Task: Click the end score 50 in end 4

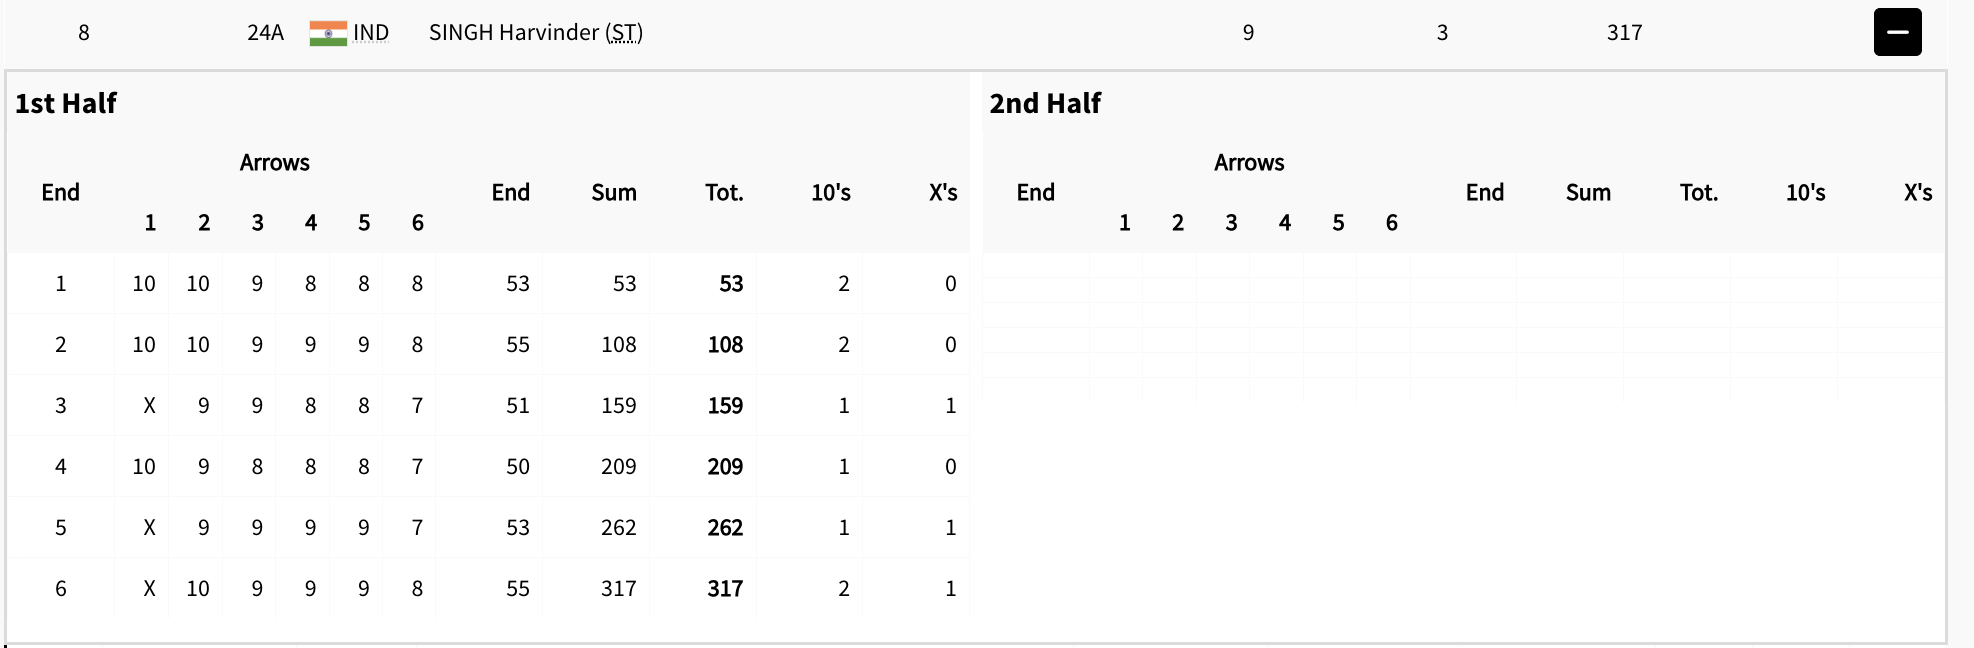Action: click(517, 466)
